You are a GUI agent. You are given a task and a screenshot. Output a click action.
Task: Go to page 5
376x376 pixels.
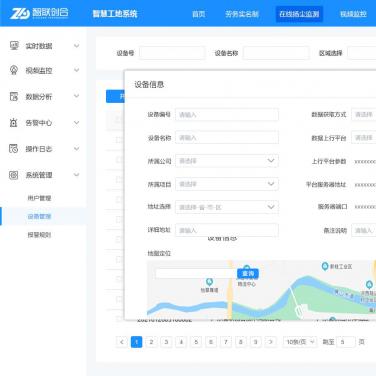click(x=196, y=342)
